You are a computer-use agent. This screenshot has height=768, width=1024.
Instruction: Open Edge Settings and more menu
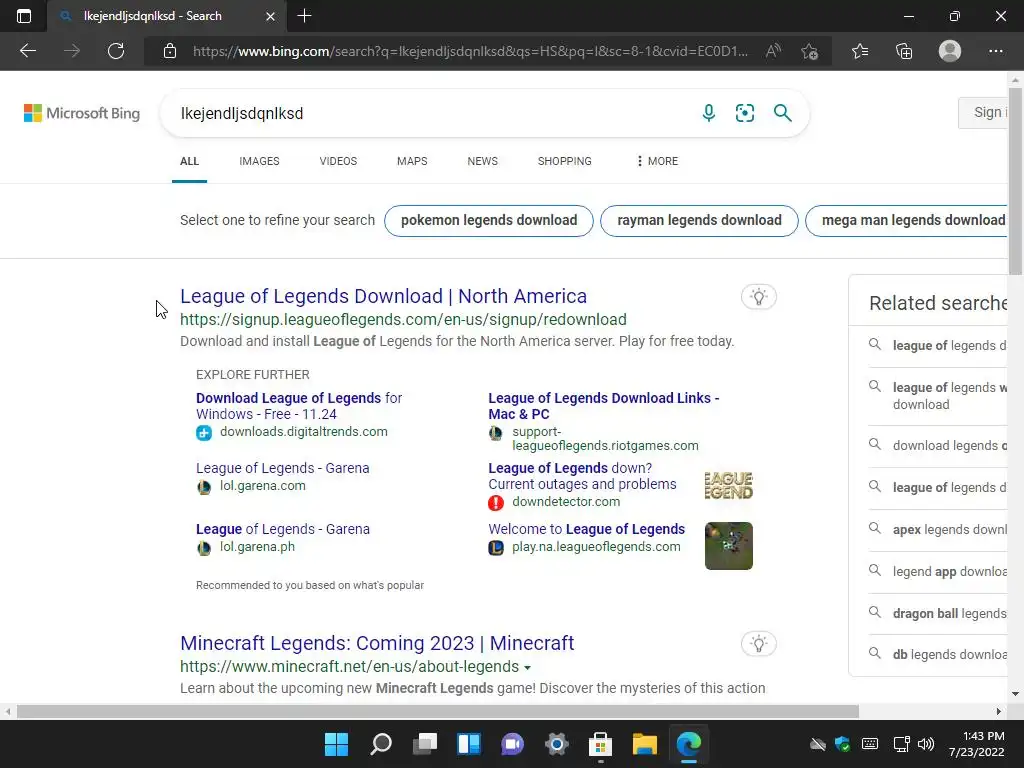(995, 51)
